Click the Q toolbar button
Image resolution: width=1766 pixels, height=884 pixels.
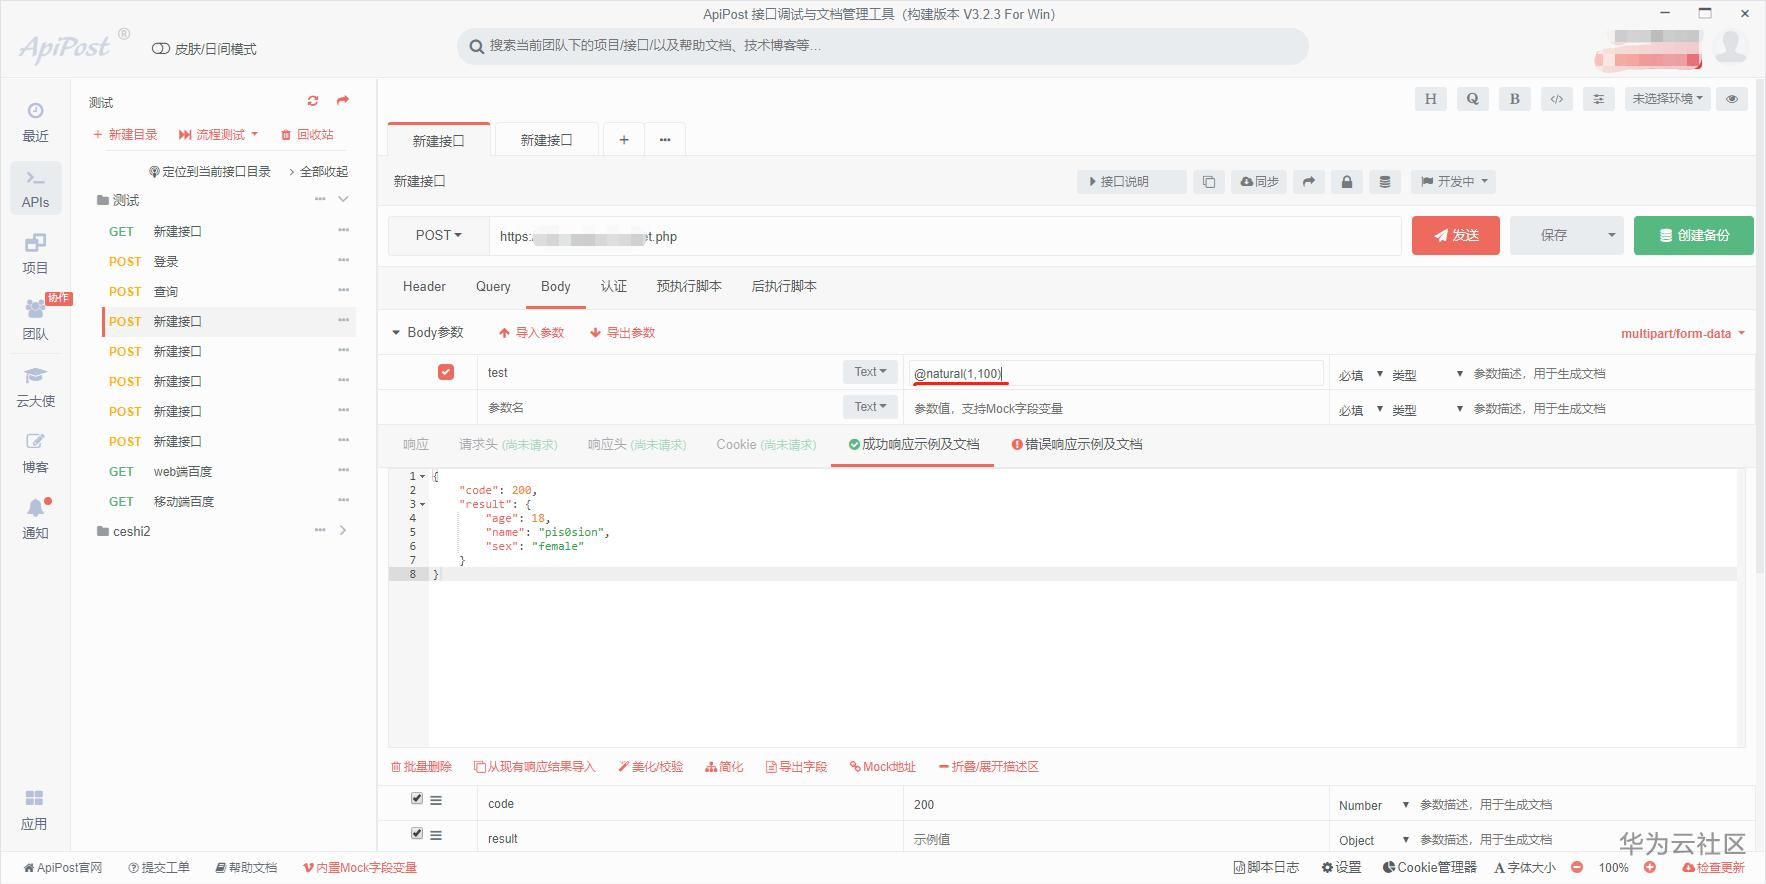tap(1472, 99)
